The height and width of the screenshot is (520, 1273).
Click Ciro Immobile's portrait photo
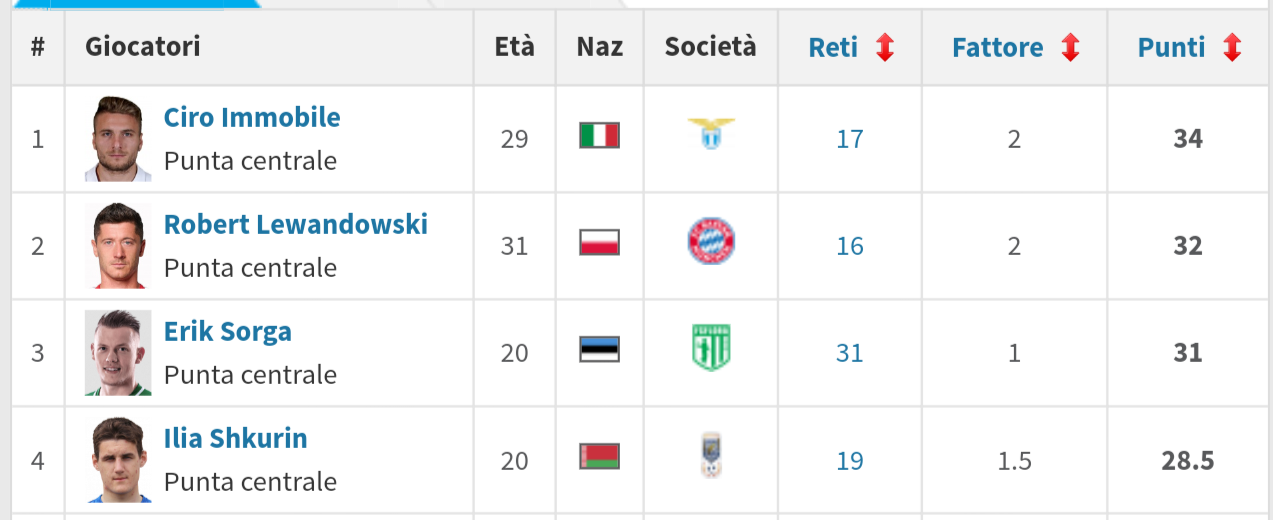tap(118, 139)
